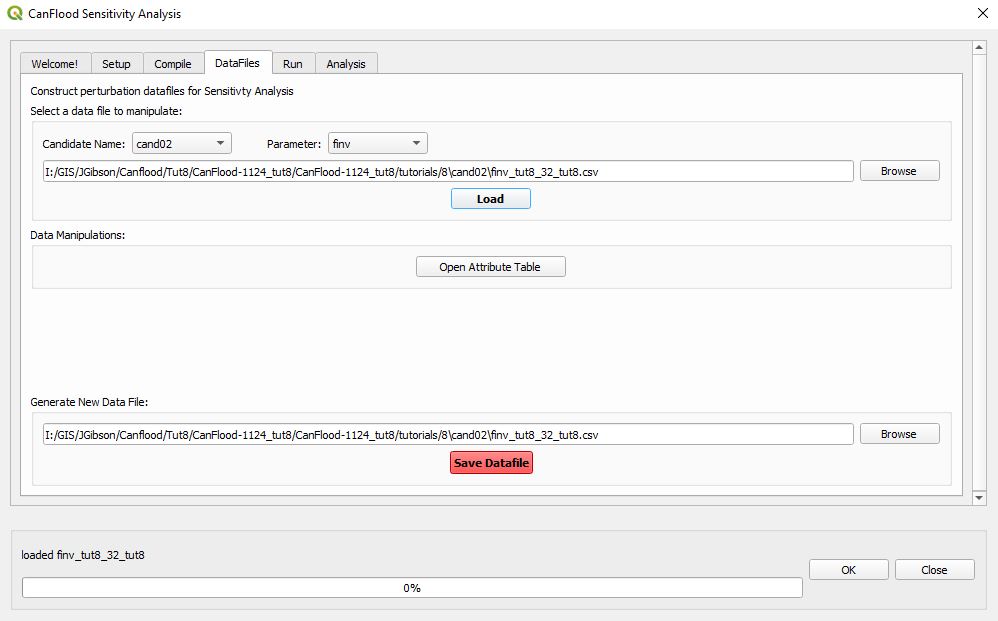Screen dimensions: 998x621
Task: Click the 'Candidate Name:' label
Action: pos(83,144)
